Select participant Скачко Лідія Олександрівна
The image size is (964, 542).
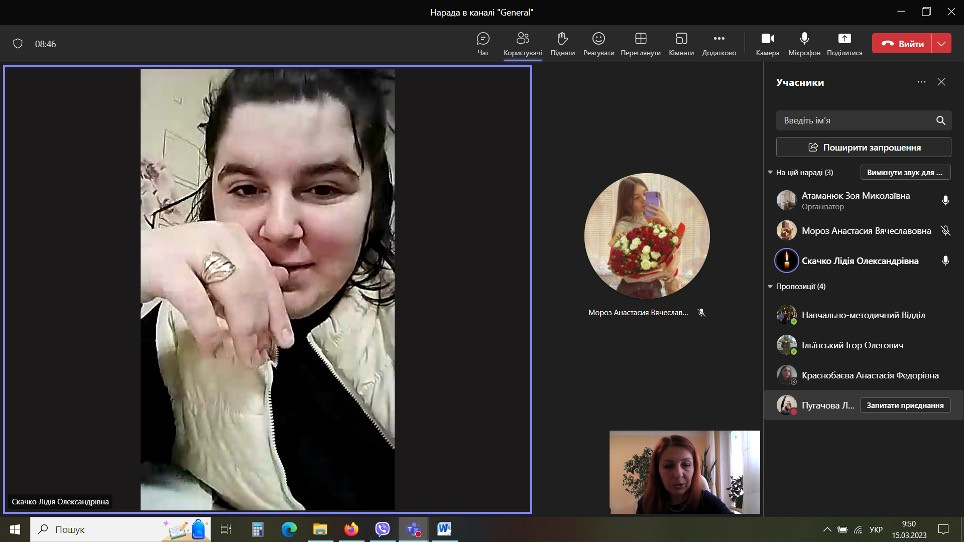point(864,261)
